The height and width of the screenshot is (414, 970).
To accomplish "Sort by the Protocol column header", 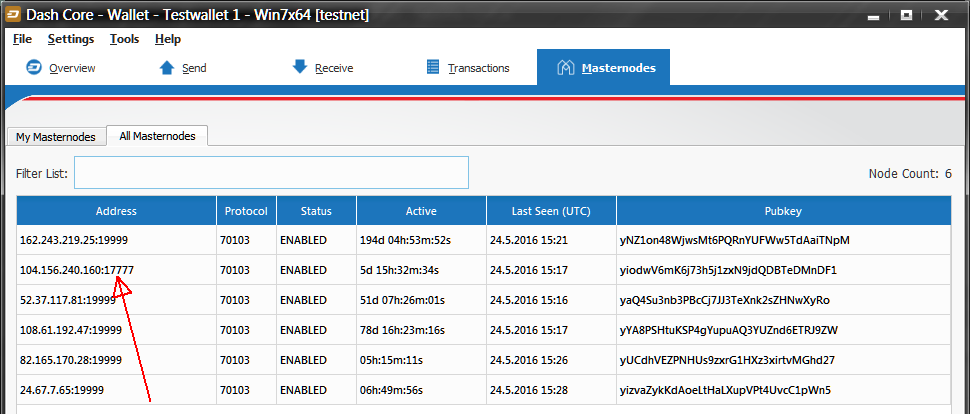I will click(x=246, y=211).
